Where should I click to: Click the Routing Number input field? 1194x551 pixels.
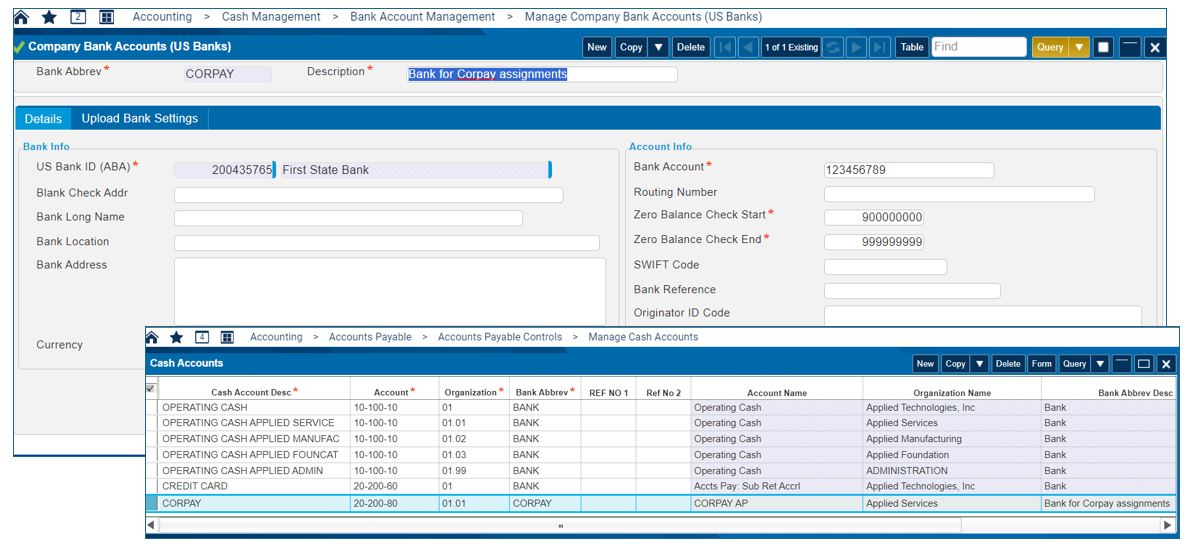(958, 194)
